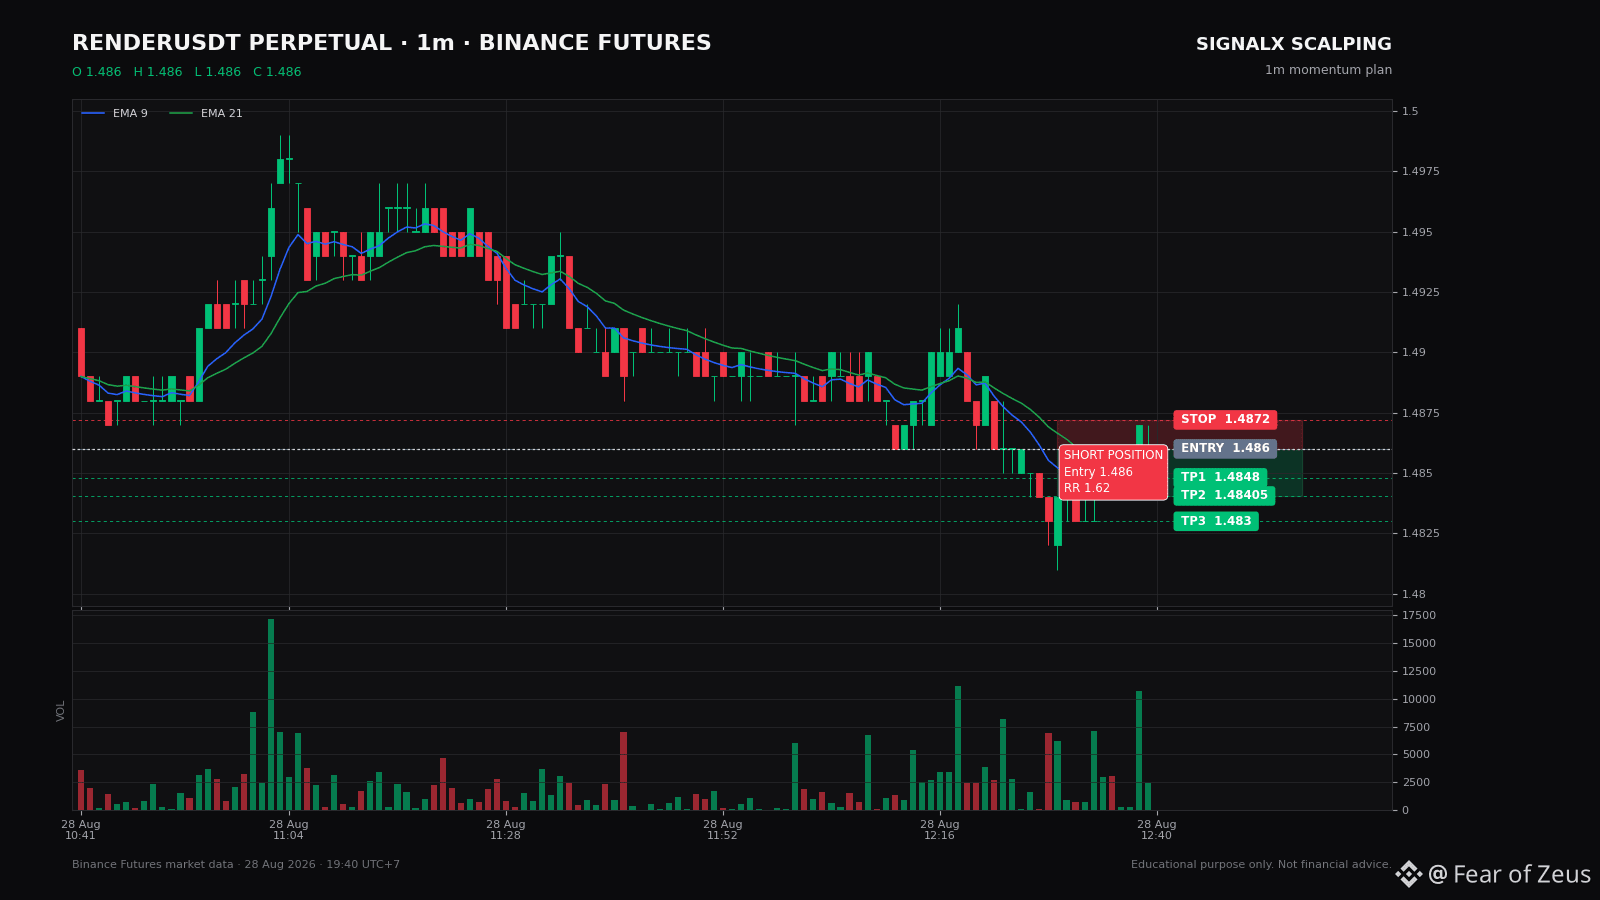This screenshot has height=900, width=1600.
Task: Click the 10000 volume axis label
Action: point(1419,700)
